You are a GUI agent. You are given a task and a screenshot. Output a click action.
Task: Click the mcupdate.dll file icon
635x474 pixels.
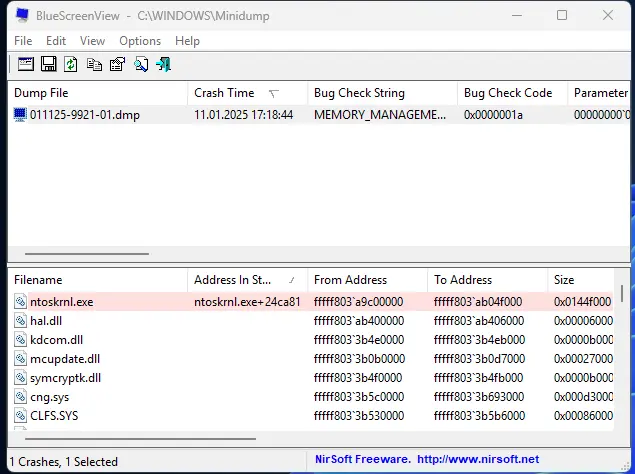tap(20, 359)
